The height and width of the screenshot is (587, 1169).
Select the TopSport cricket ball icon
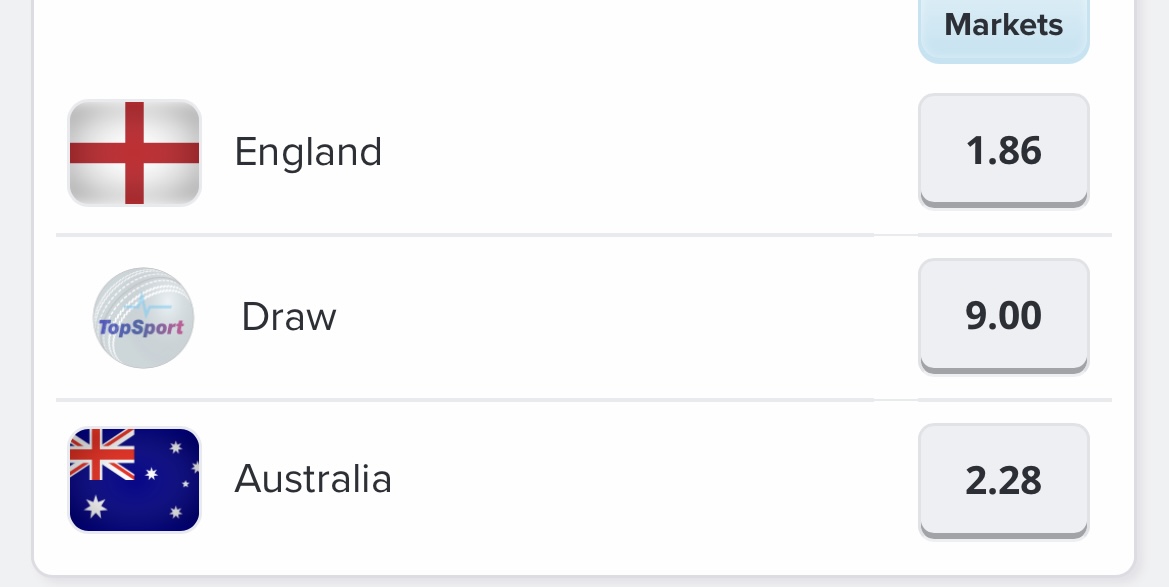(x=143, y=318)
